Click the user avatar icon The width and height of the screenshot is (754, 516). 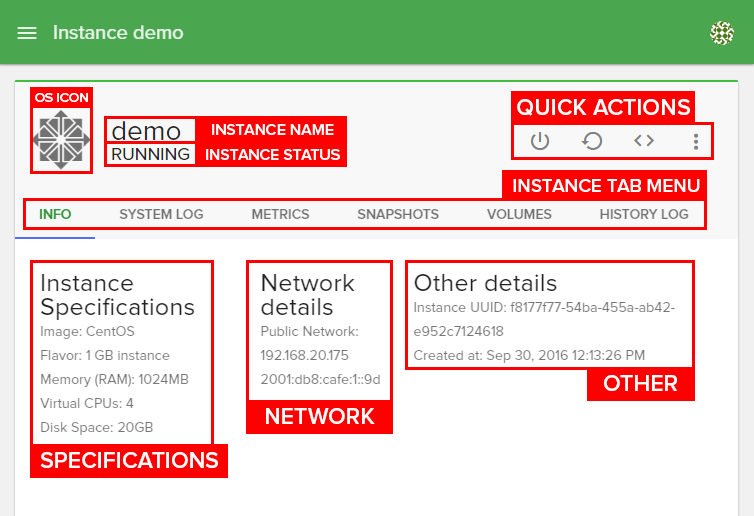point(721,33)
